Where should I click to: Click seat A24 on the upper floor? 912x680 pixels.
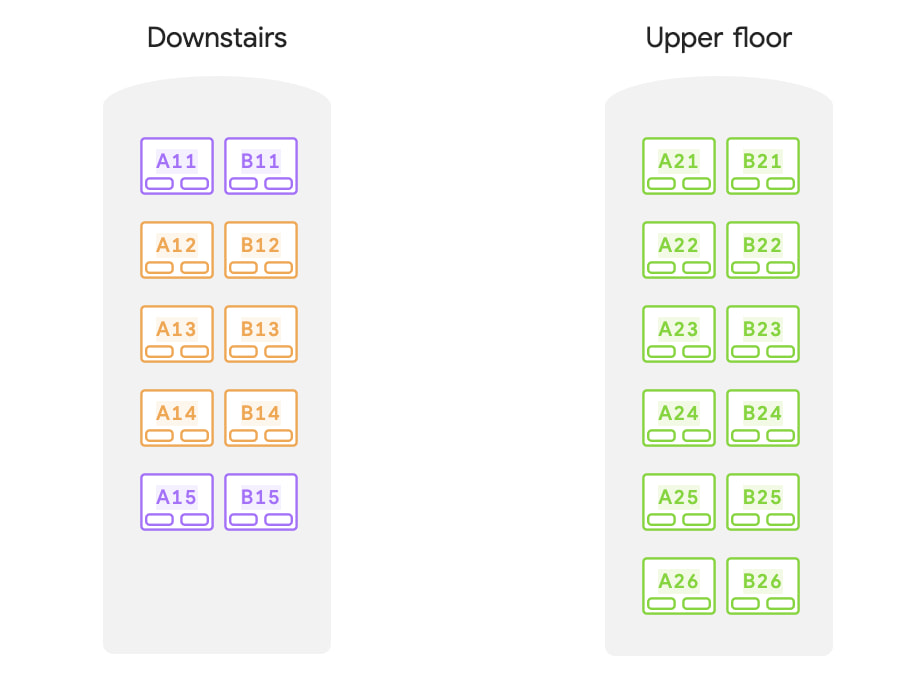click(x=679, y=418)
